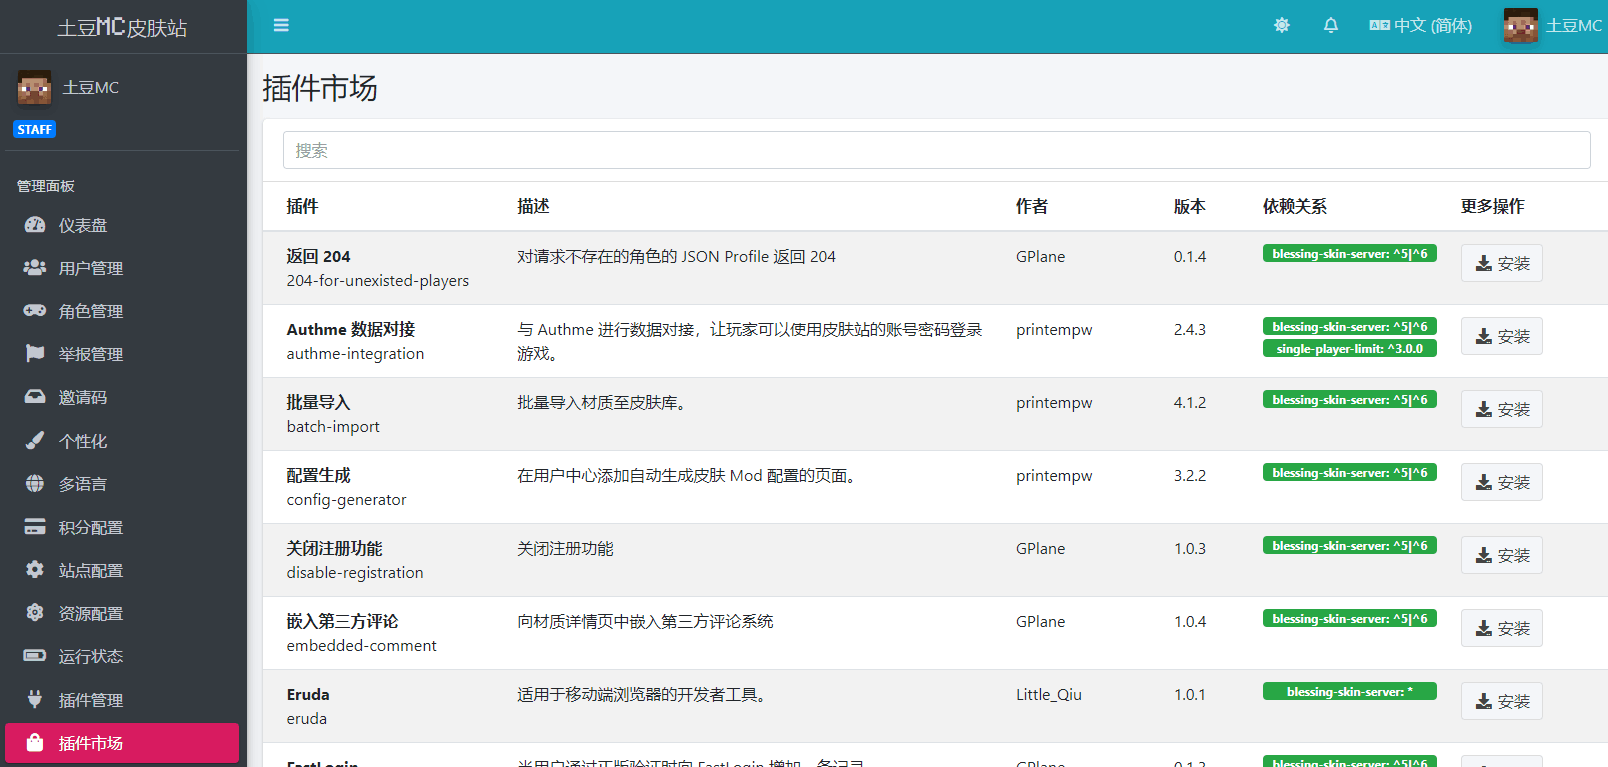Install the Authme 数据对接 plugin
Screen dimensions: 1608x767
(1501, 336)
